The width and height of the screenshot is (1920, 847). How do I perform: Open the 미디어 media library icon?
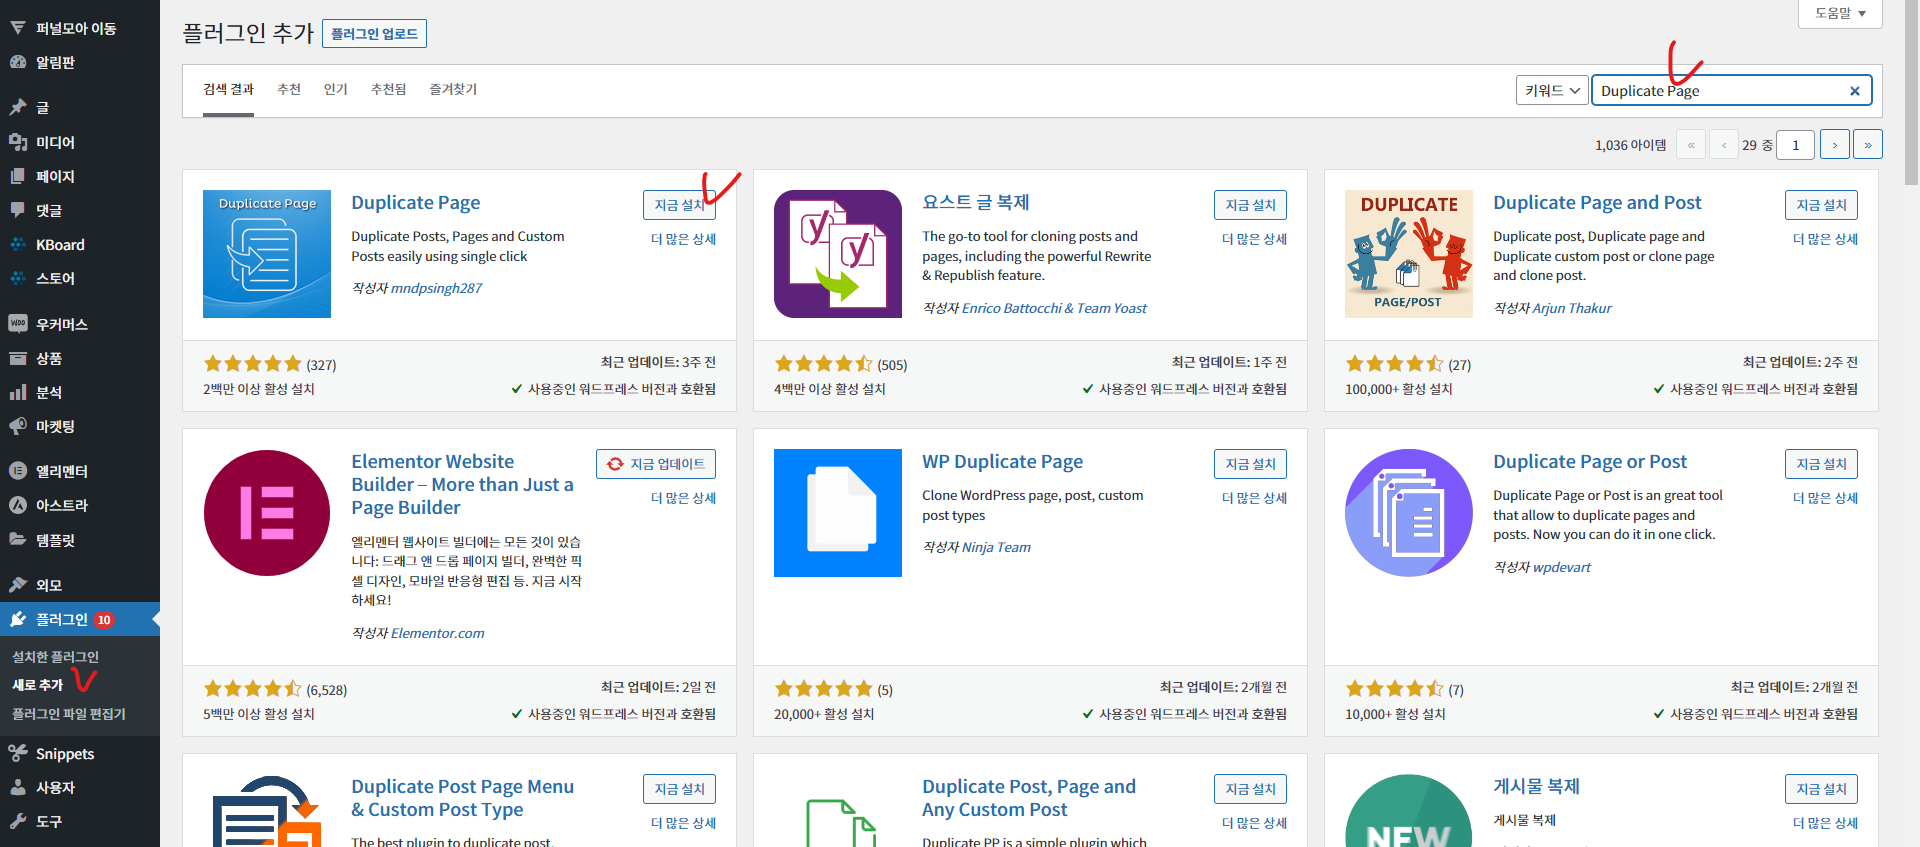tap(18, 142)
